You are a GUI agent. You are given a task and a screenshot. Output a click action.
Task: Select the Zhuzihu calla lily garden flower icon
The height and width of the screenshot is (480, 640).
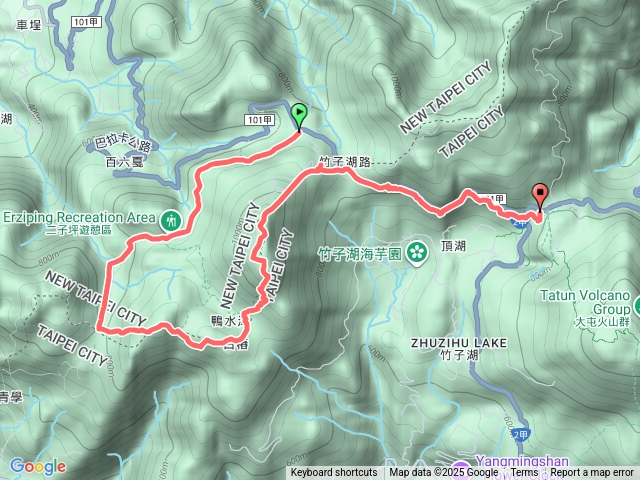[x=417, y=253]
